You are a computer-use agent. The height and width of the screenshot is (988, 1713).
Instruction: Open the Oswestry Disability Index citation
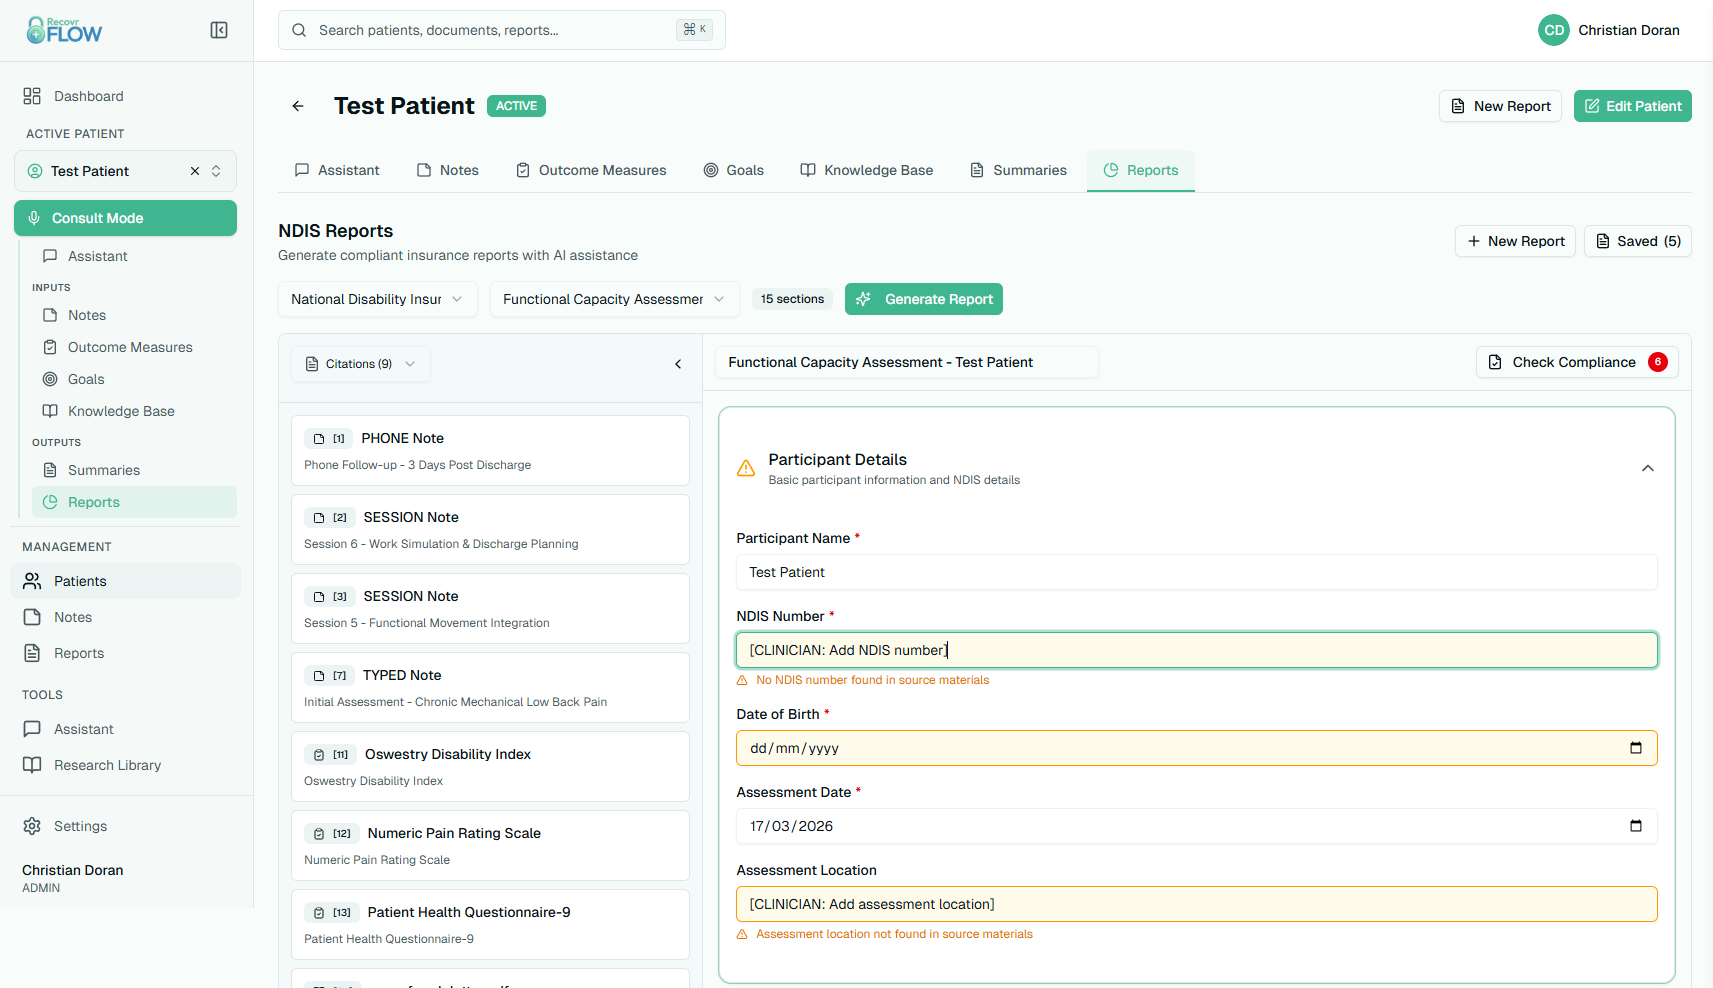[x=490, y=766]
